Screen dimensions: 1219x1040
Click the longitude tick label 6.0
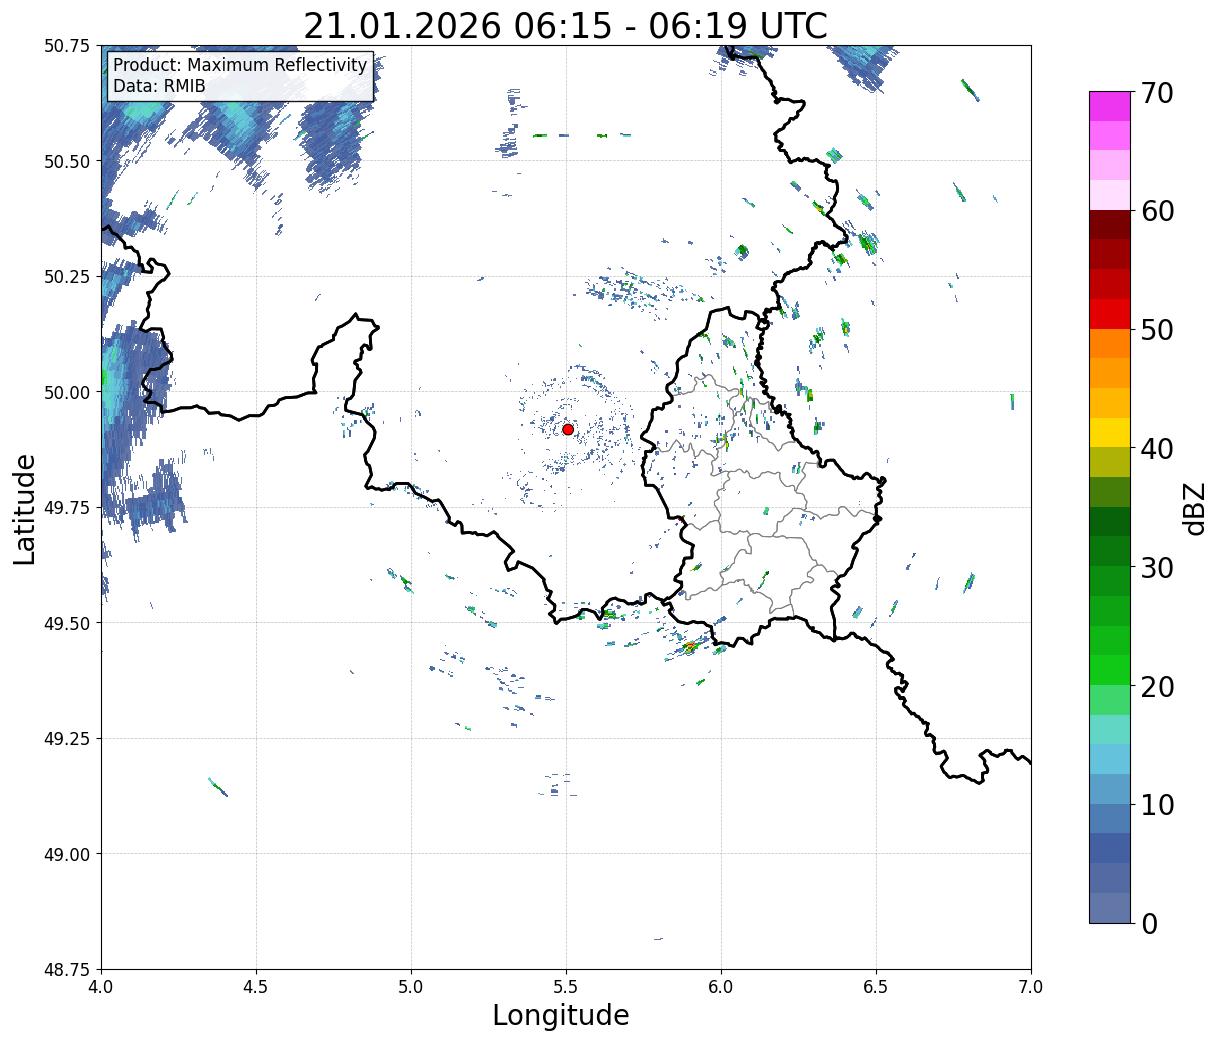(721, 987)
